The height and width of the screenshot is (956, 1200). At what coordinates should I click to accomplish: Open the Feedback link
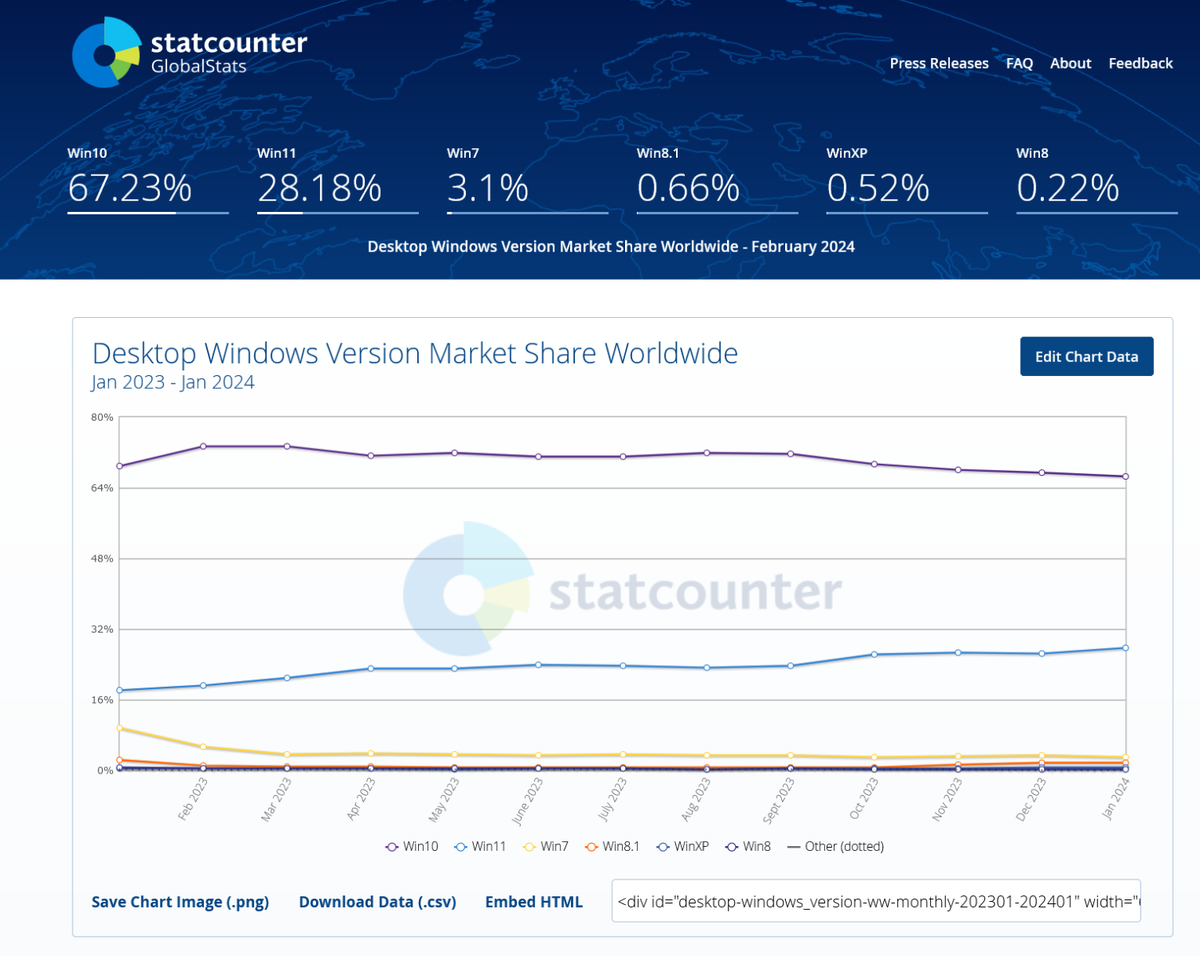[1140, 63]
